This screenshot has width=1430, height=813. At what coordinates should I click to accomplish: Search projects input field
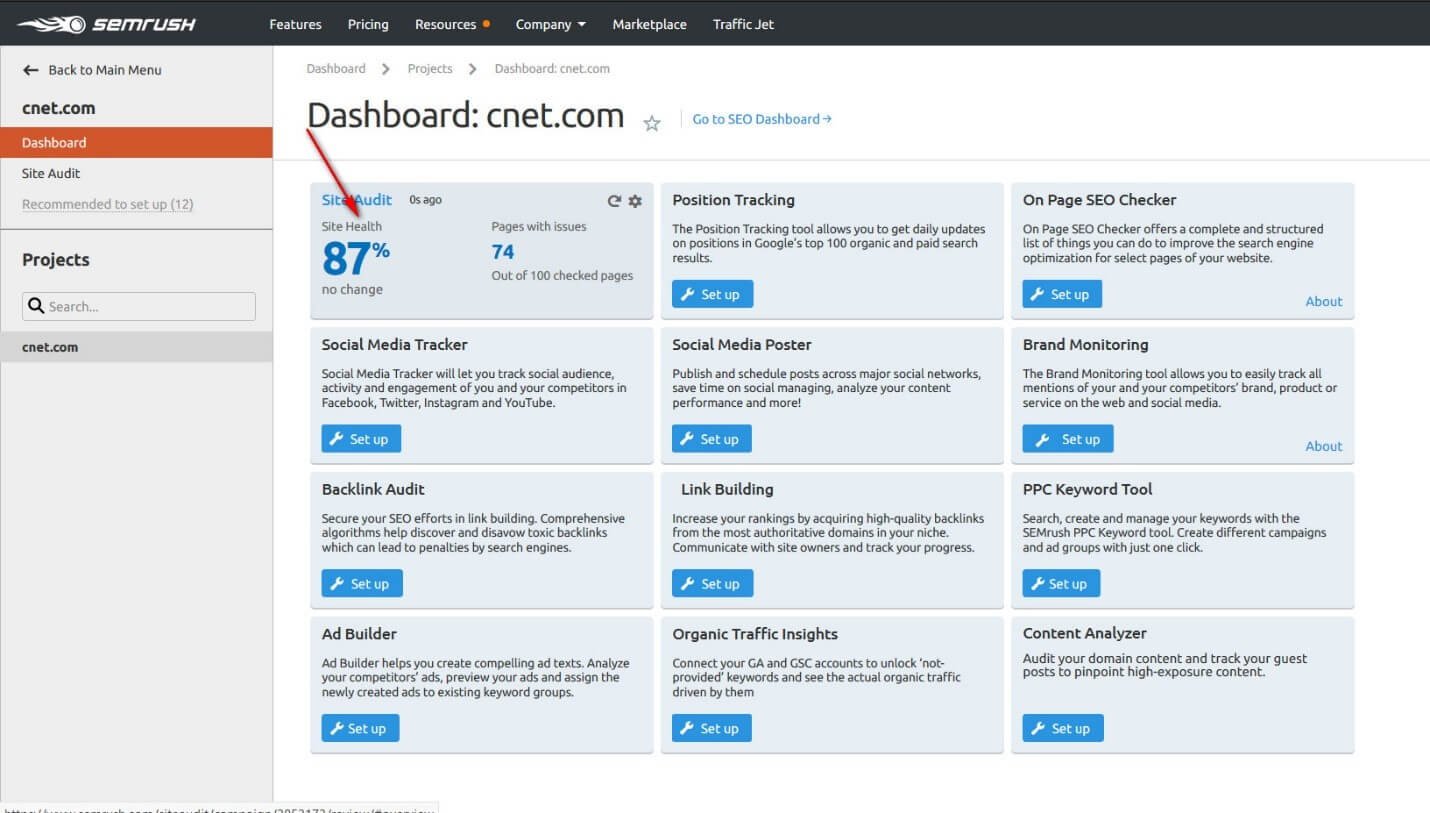(139, 306)
